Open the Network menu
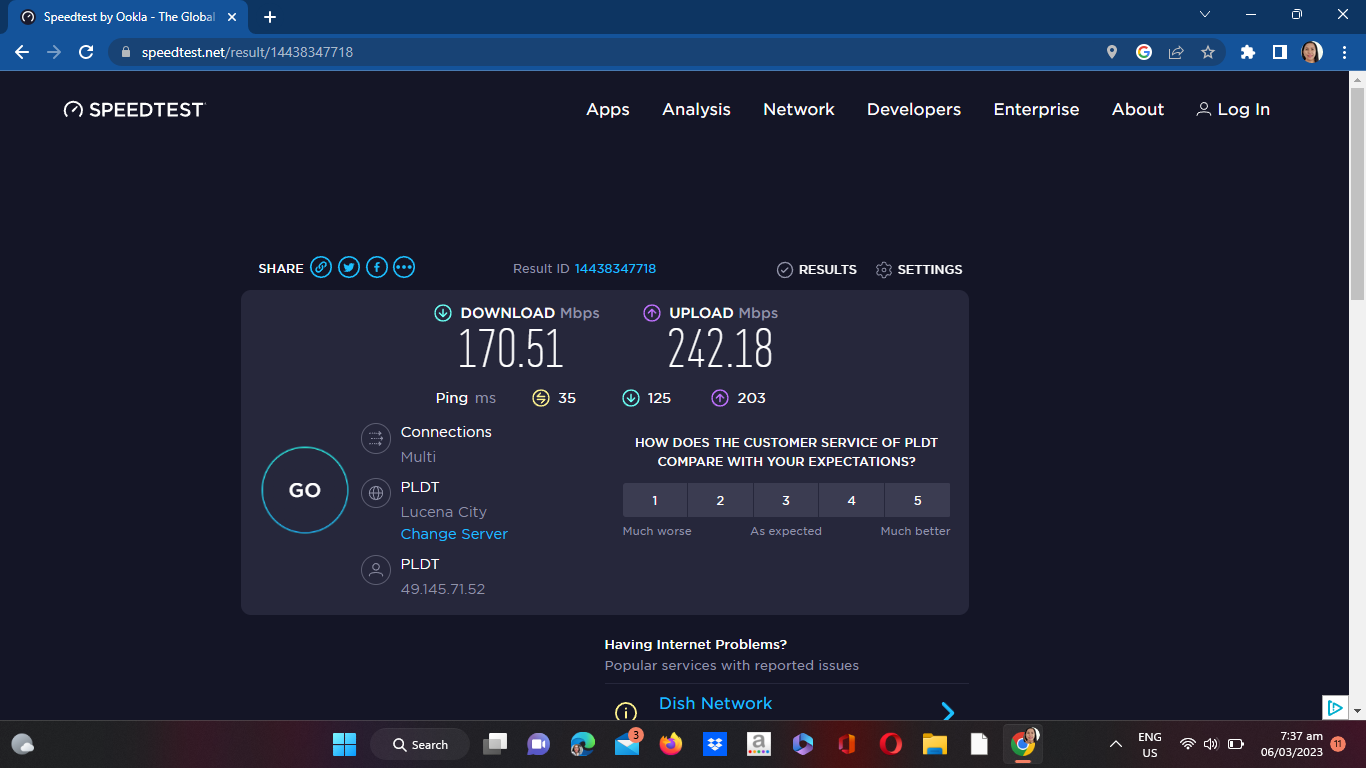 [x=799, y=110]
